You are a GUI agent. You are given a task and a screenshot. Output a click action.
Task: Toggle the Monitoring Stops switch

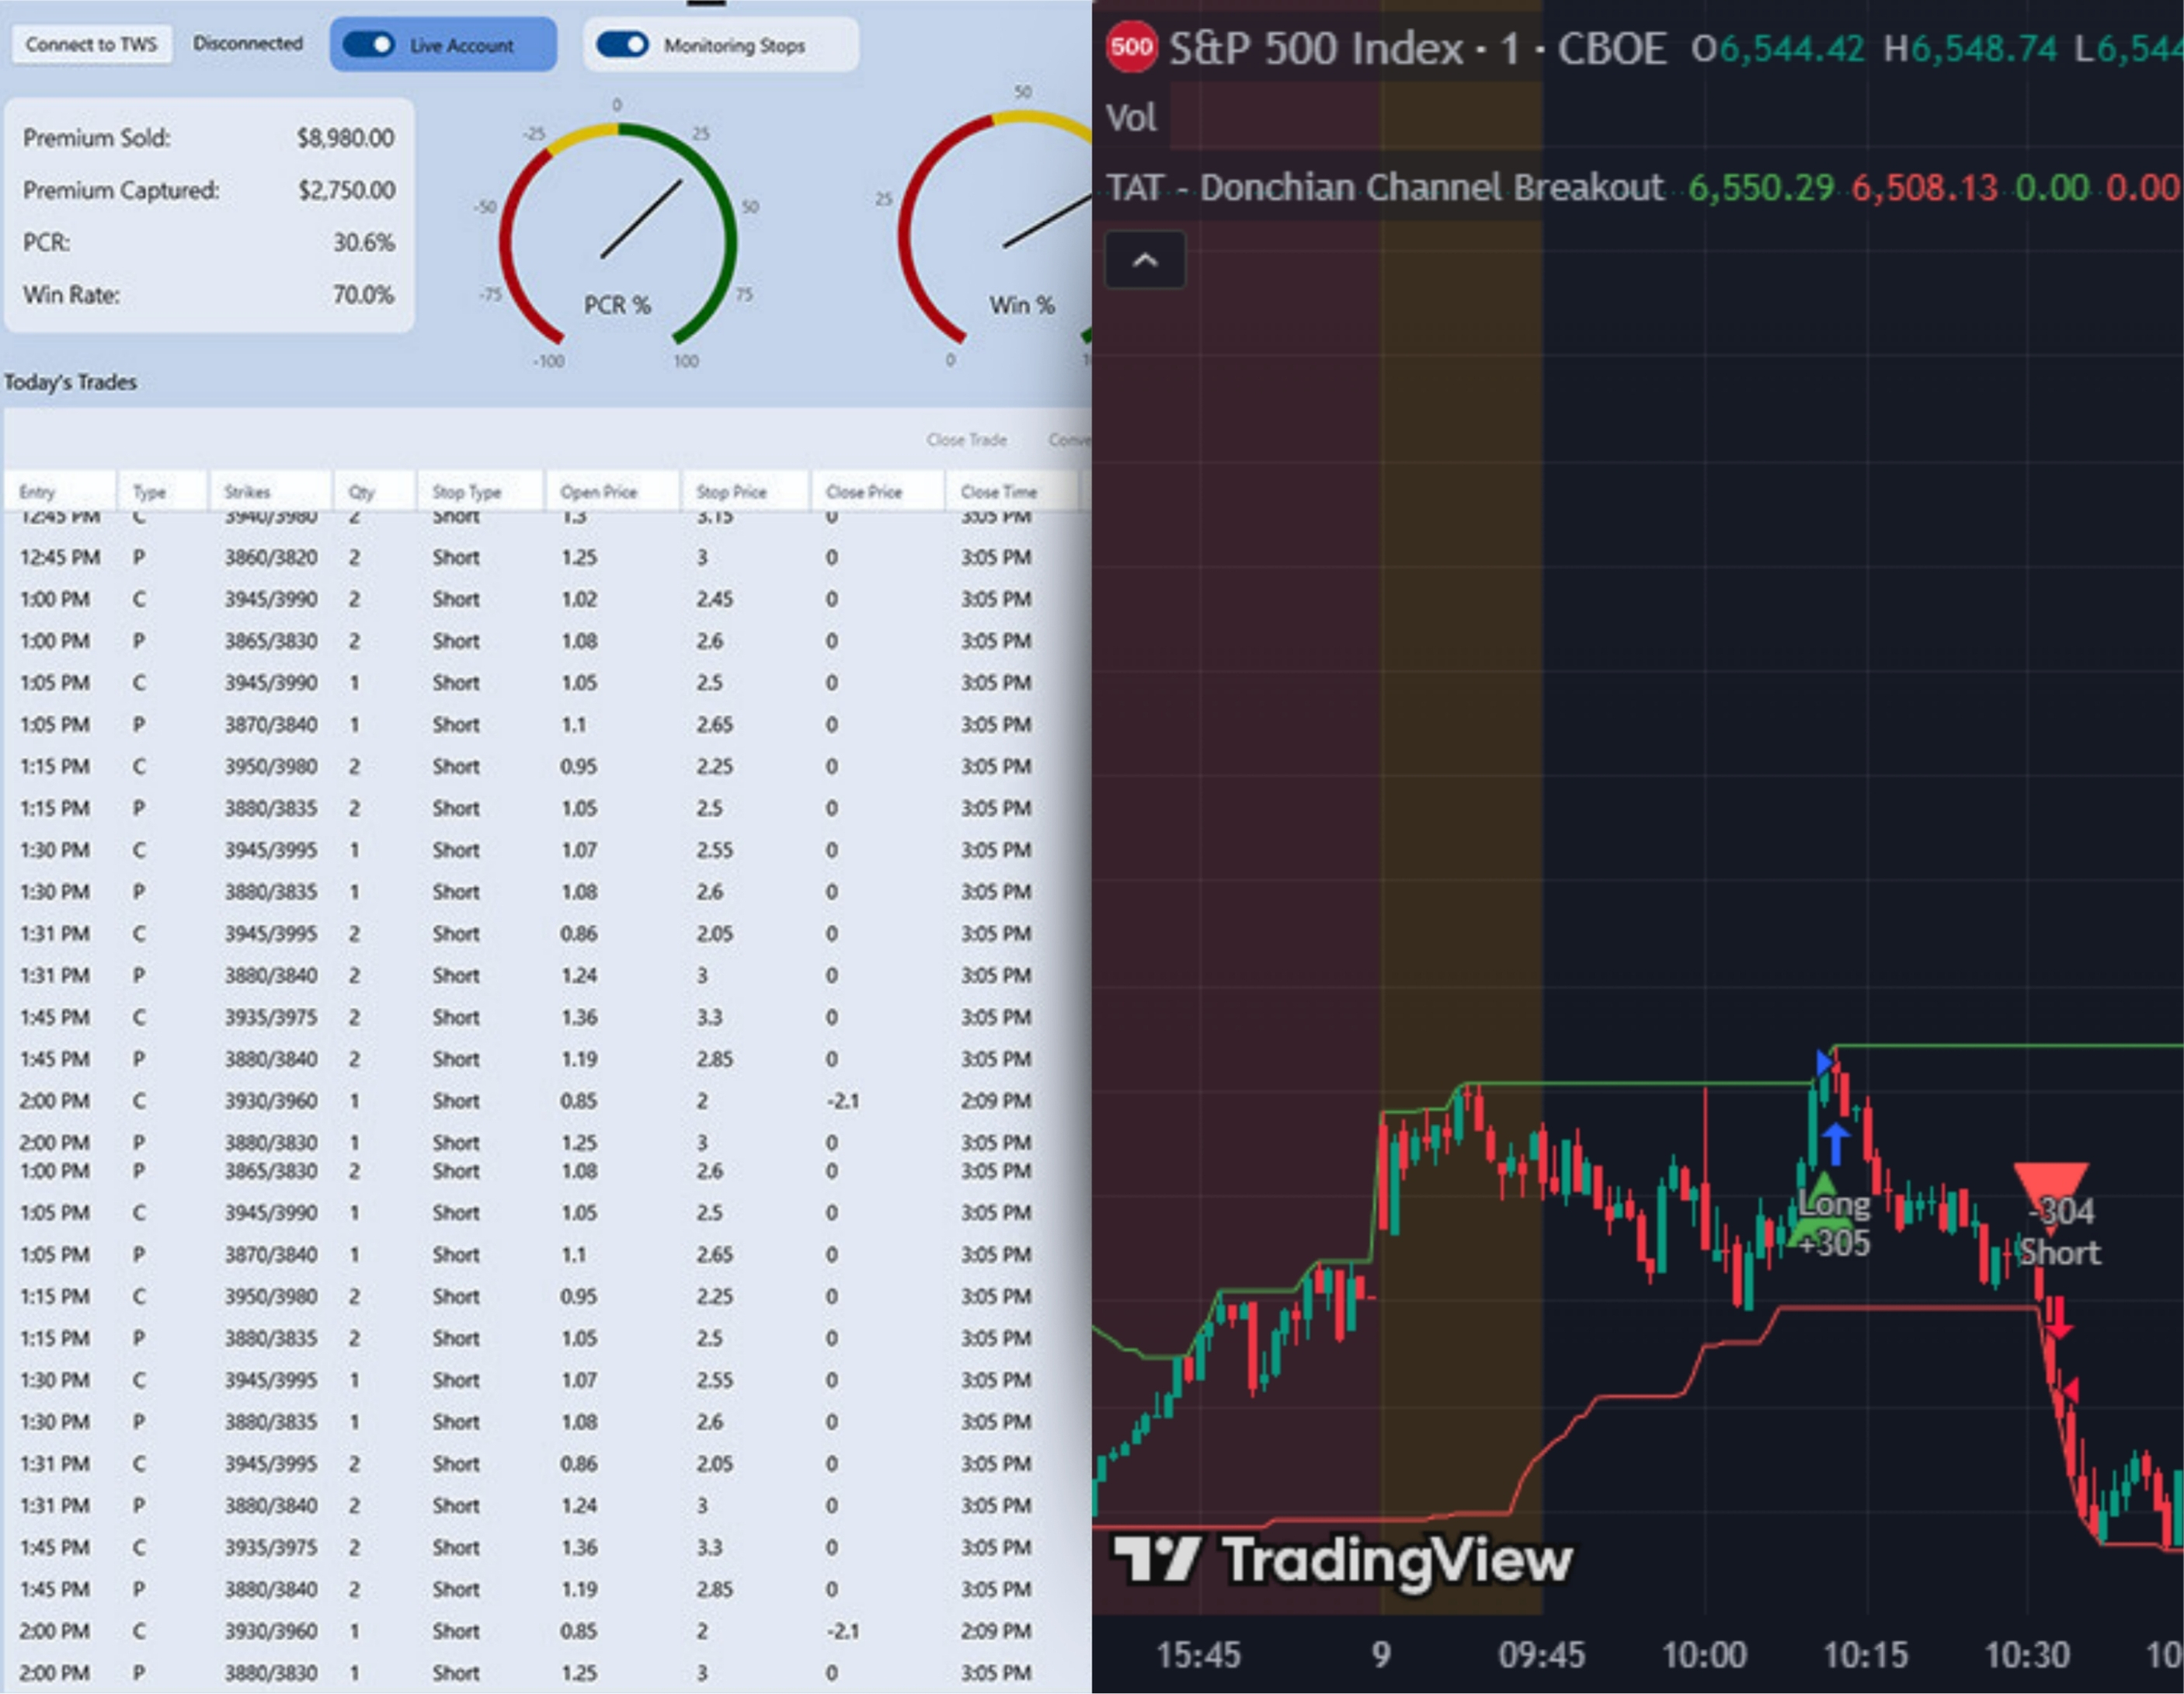pyautogui.click(x=622, y=45)
